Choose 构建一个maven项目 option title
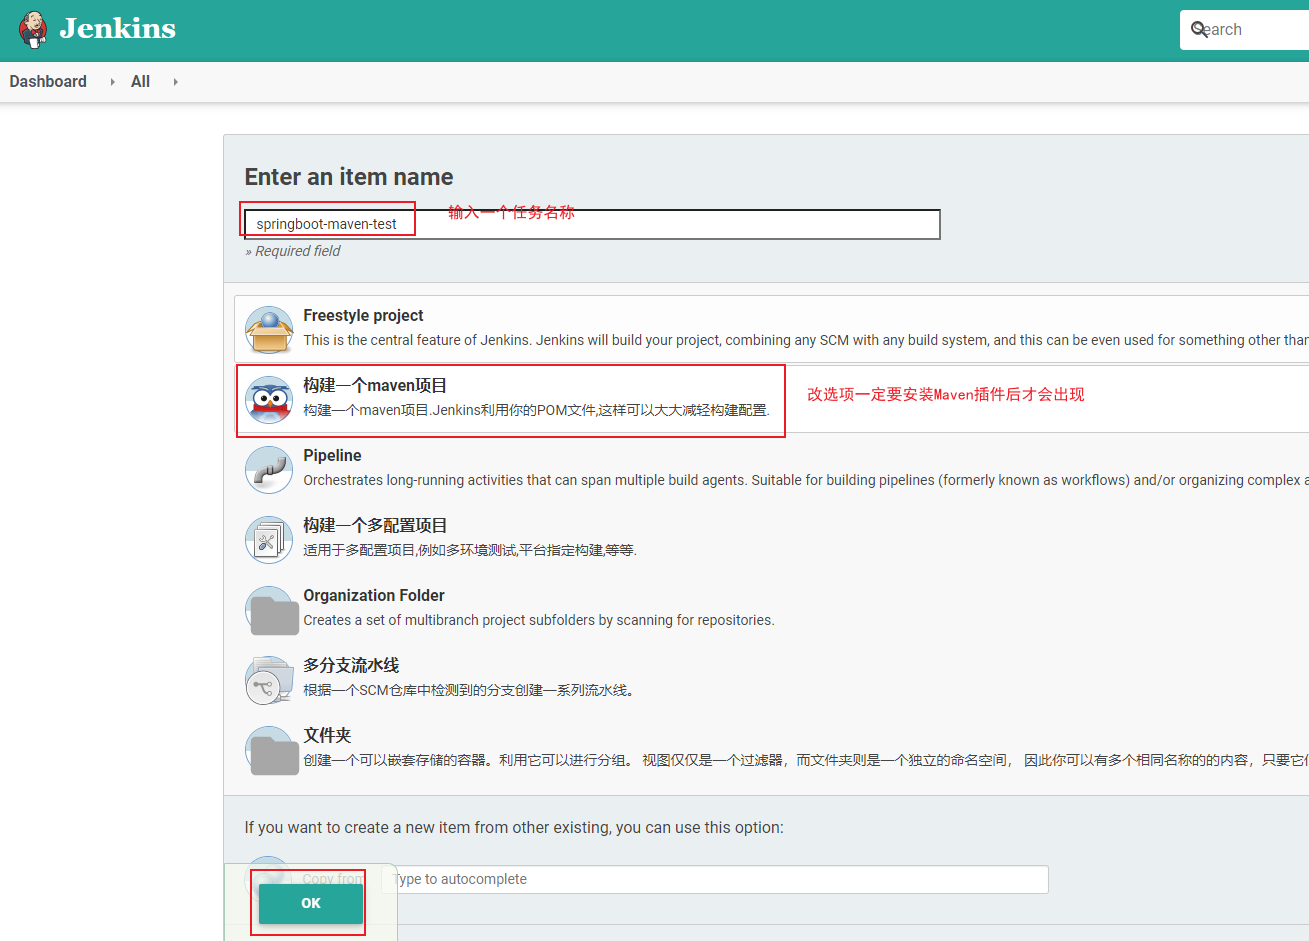The height and width of the screenshot is (941, 1309). (375, 385)
